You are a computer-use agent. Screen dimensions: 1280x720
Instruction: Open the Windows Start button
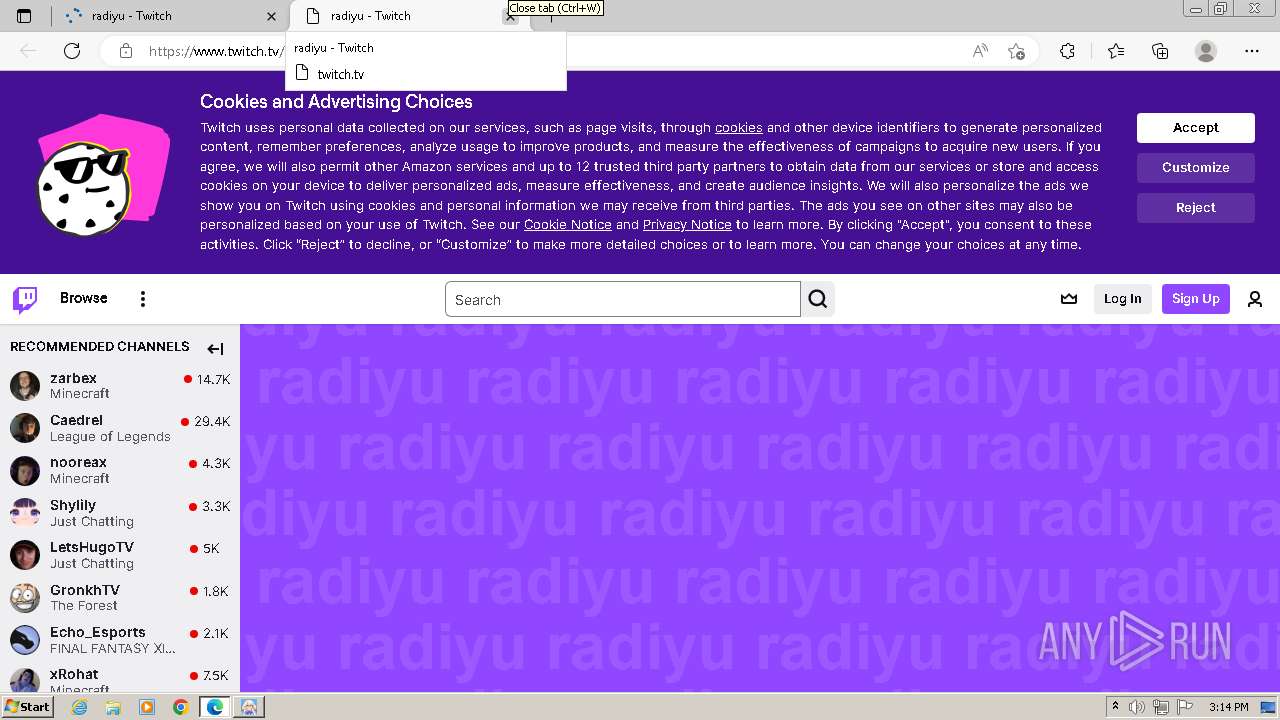point(28,707)
